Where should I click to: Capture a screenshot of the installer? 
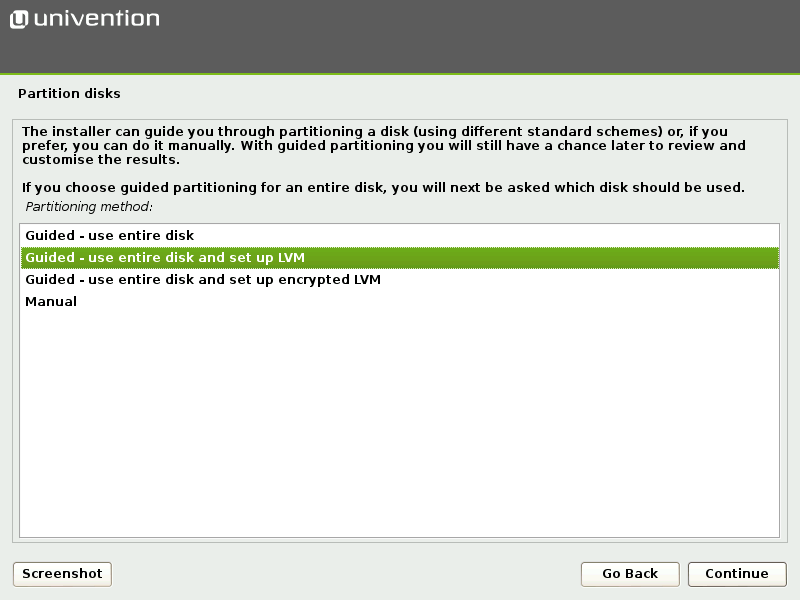pyautogui.click(x=61, y=574)
